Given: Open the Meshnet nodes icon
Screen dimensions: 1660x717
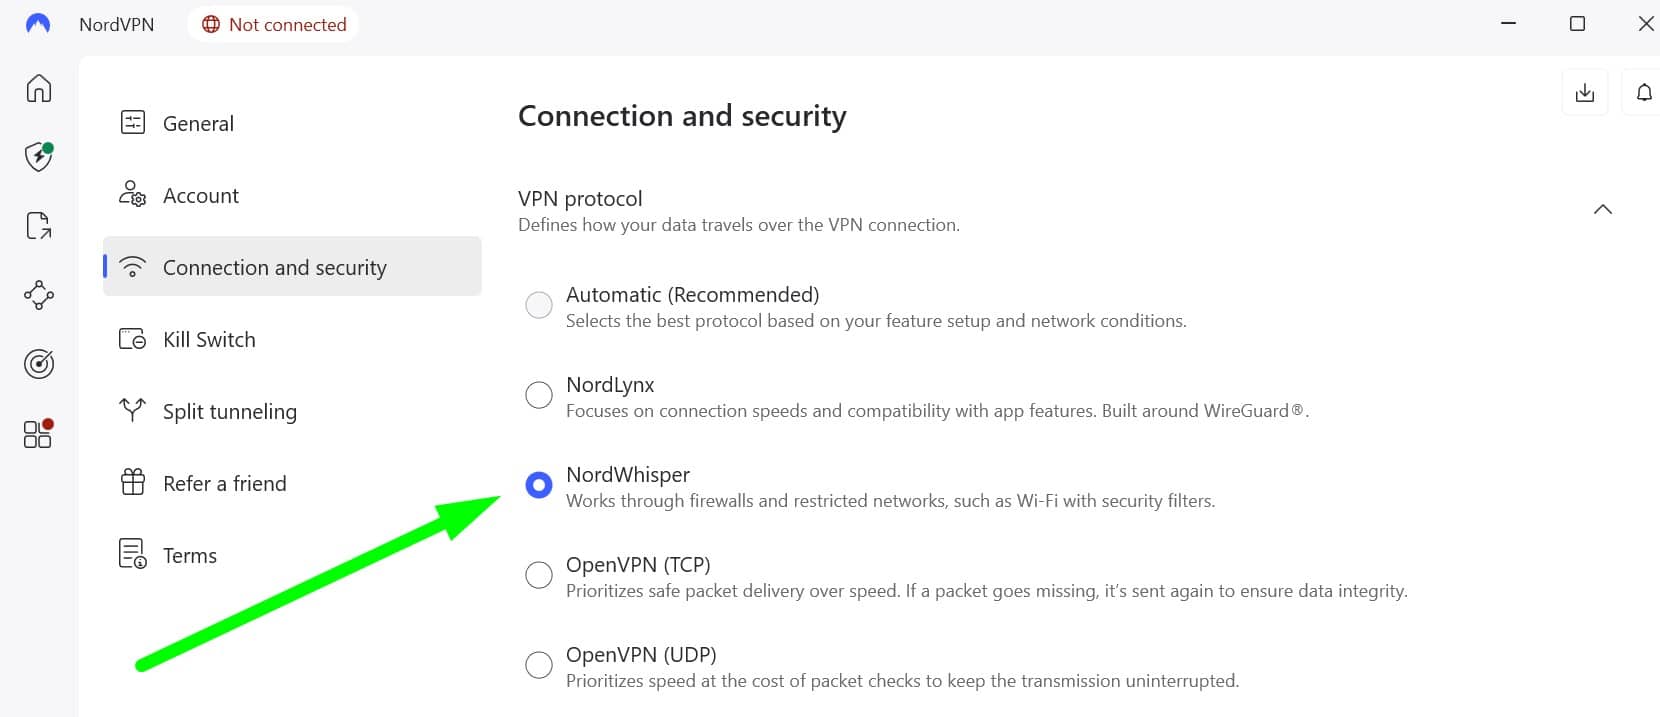Looking at the screenshot, I should [38, 295].
